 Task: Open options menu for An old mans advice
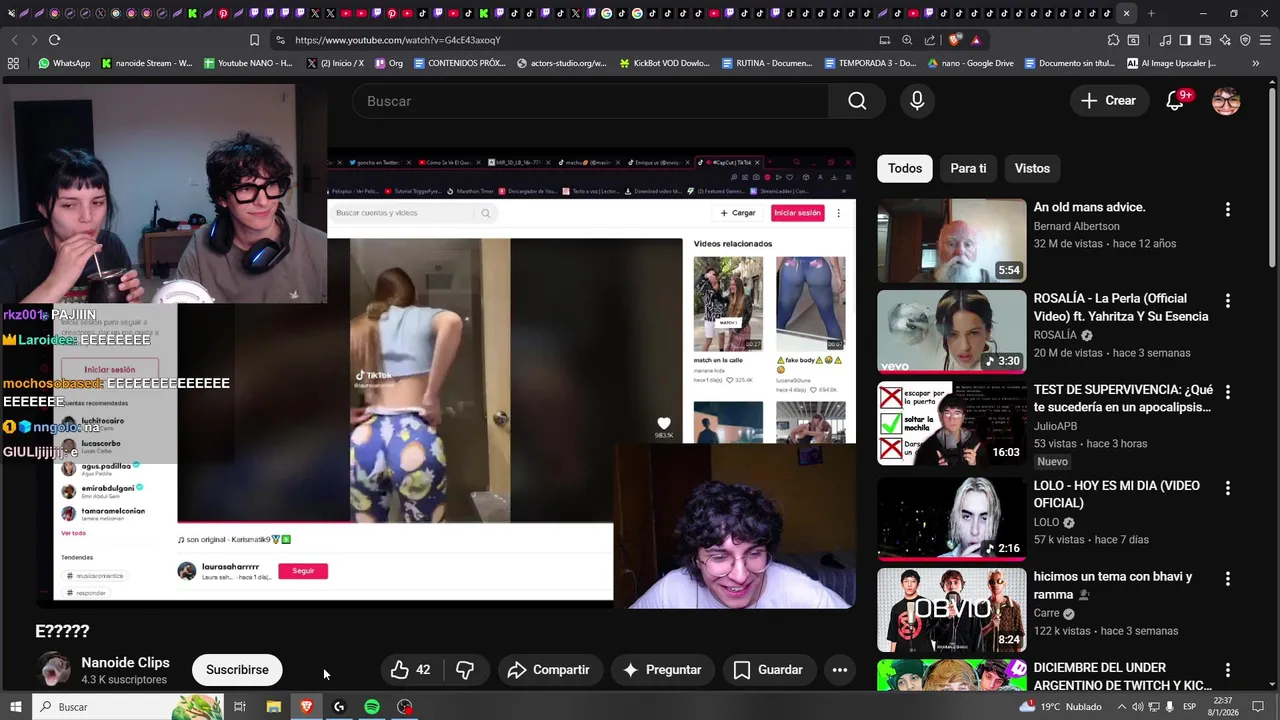point(1228,210)
